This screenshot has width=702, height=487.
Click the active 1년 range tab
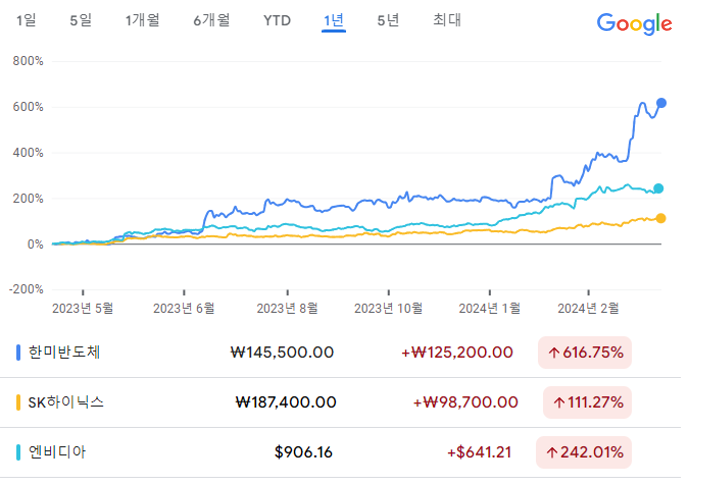[334, 21]
